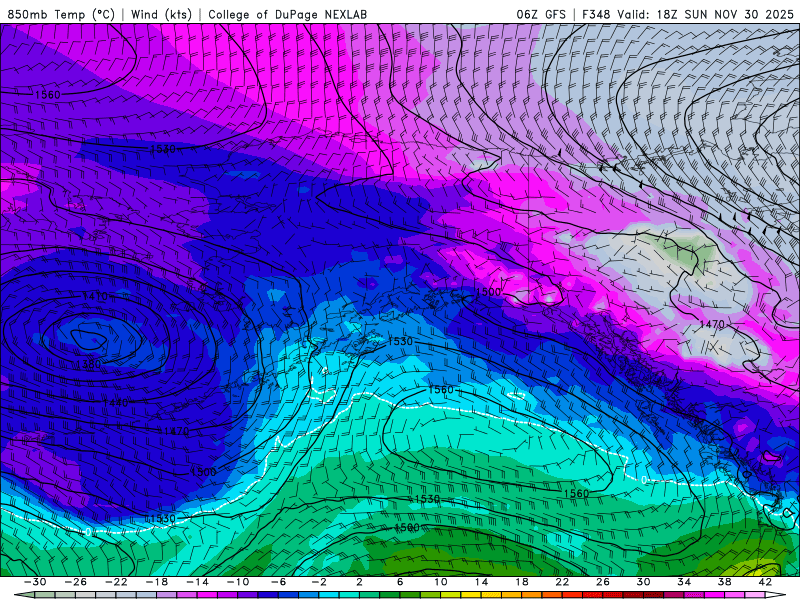The width and height of the screenshot is (800, 600).
Task: Click the white '0' isotherm label at right
Action: pyautogui.click(x=644, y=480)
